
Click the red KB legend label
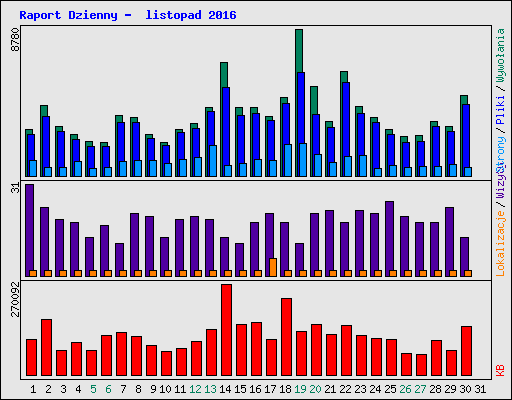pyautogui.click(x=500, y=370)
